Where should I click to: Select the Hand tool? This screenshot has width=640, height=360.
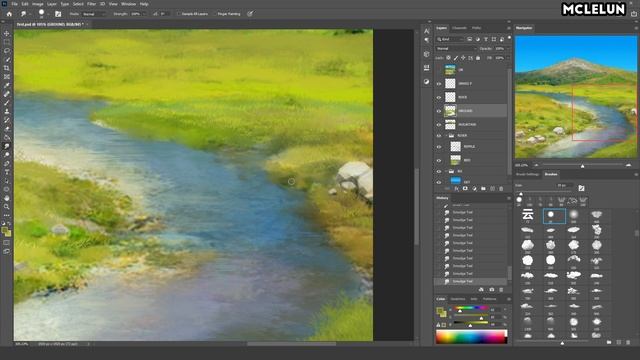[7, 198]
